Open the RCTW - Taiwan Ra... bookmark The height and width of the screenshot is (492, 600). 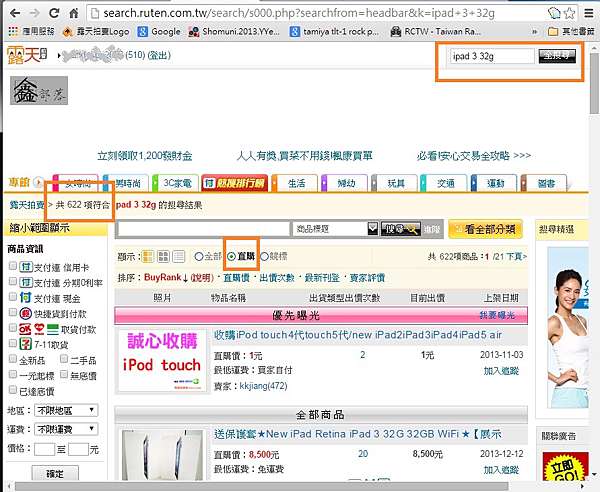click(435, 31)
